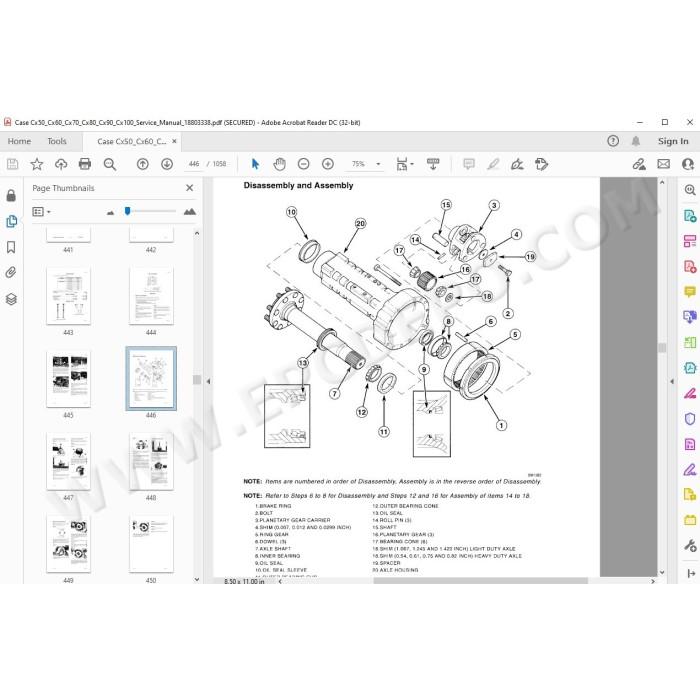The height and width of the screenshot is (700, 700).
Task: Click the security lock icon in sidebar
Action: [11, 195]
